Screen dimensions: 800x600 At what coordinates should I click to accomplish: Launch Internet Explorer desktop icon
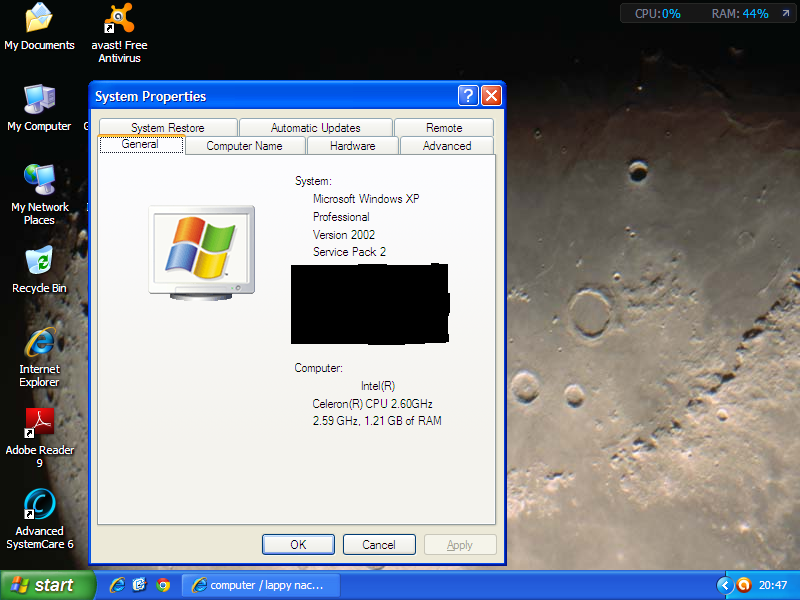coord(39,357)
